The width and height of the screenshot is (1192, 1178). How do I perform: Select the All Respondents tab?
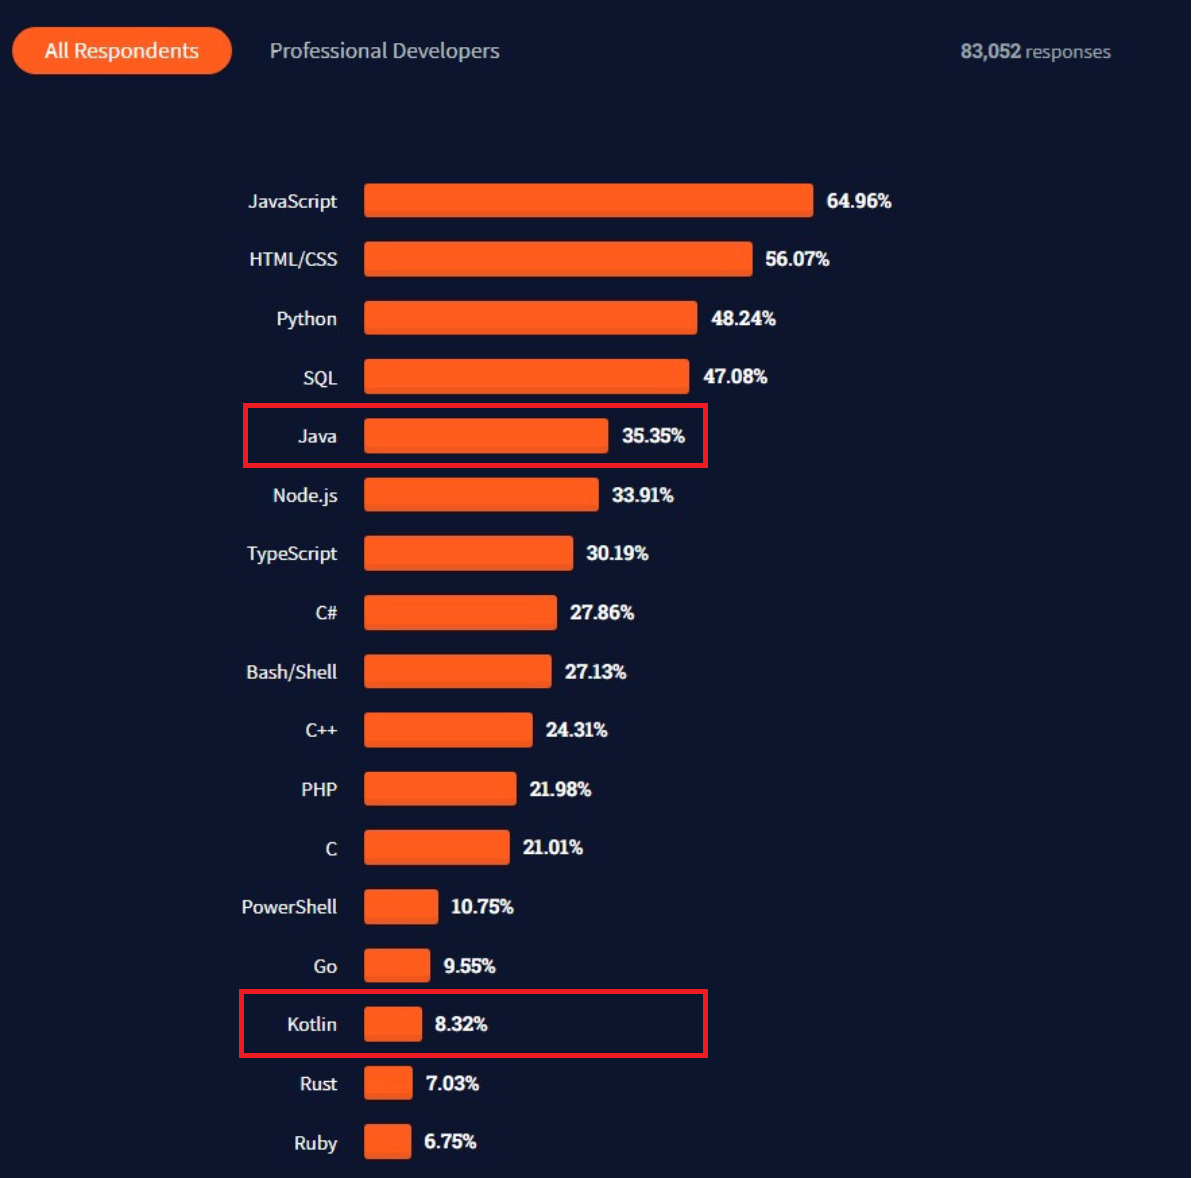tap(122, 51)
